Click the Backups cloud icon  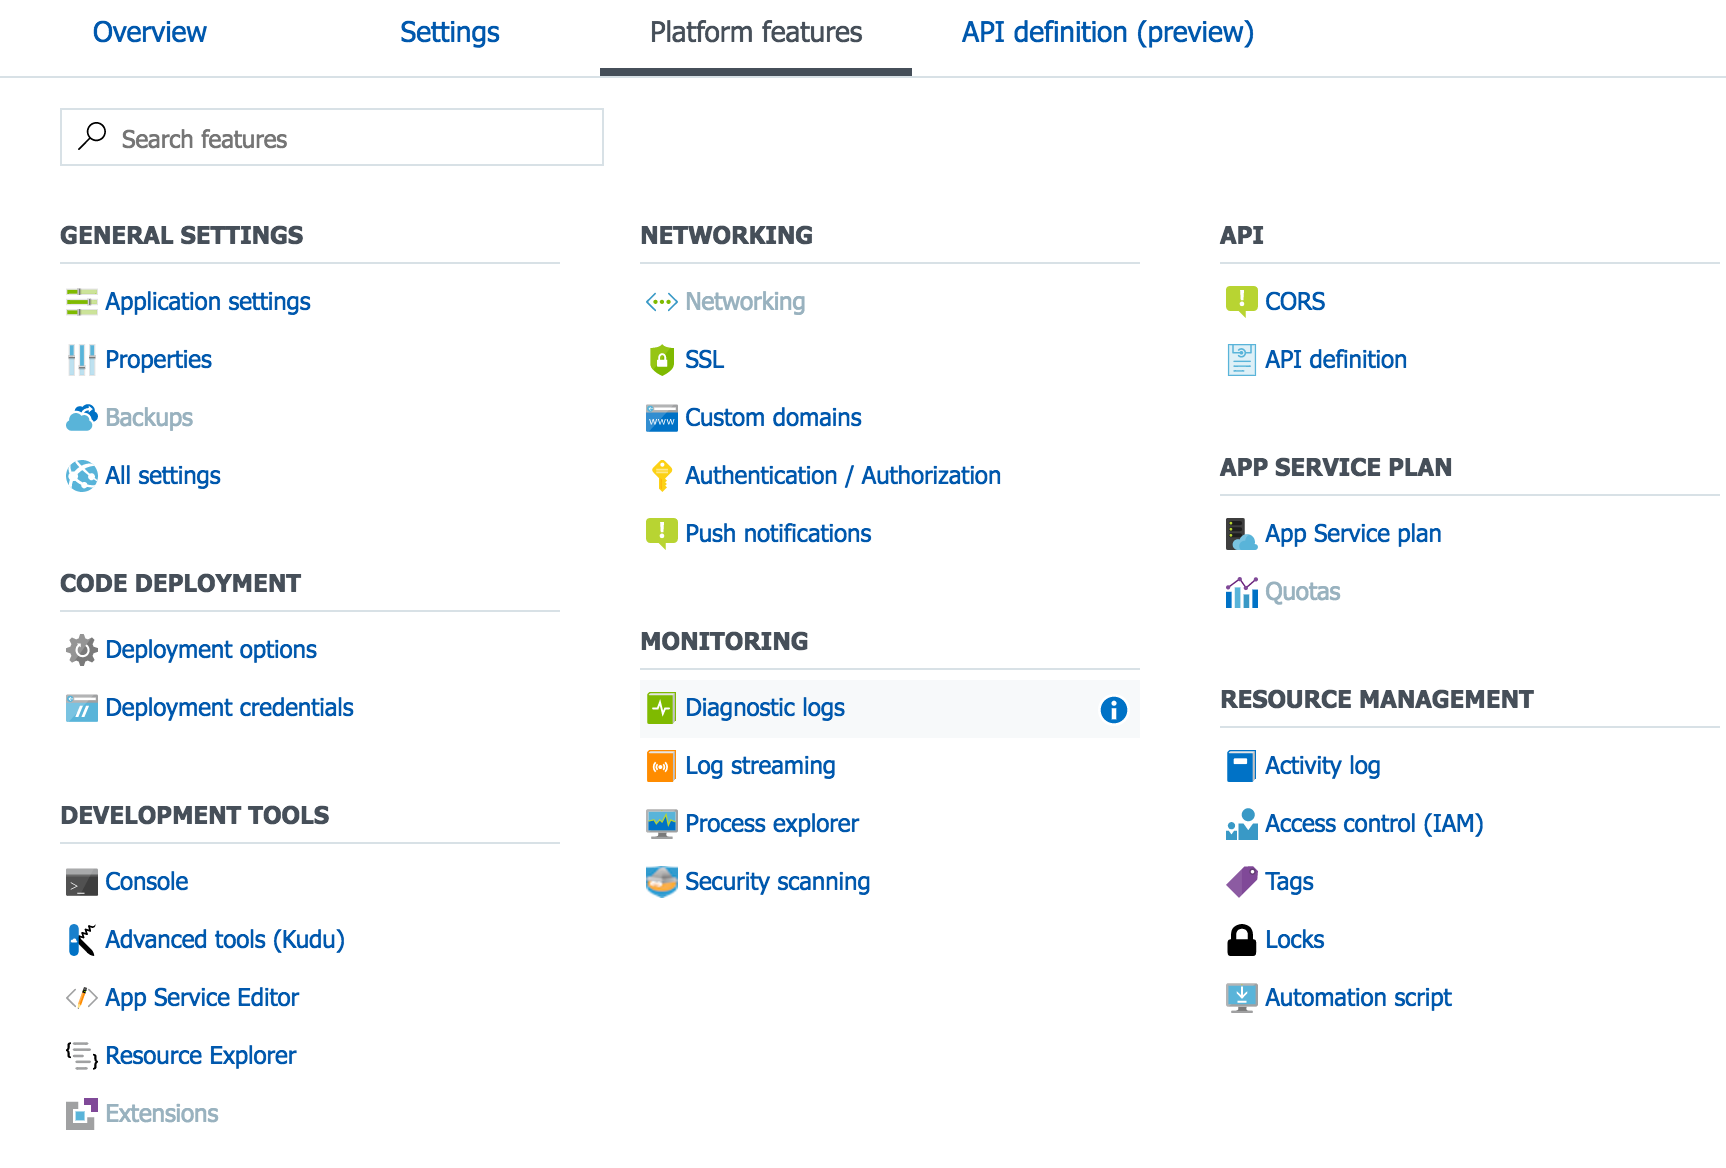pos(81,418)
